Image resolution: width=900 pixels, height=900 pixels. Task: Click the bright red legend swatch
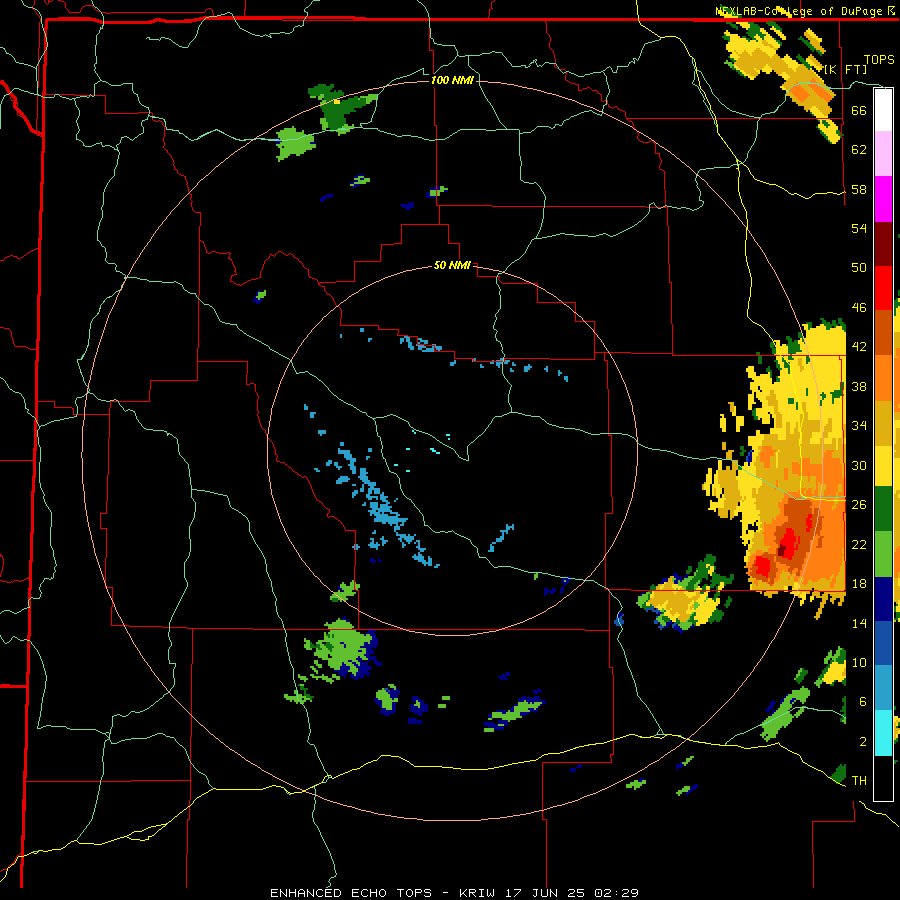pyautogui.click(x=883, y=288)
